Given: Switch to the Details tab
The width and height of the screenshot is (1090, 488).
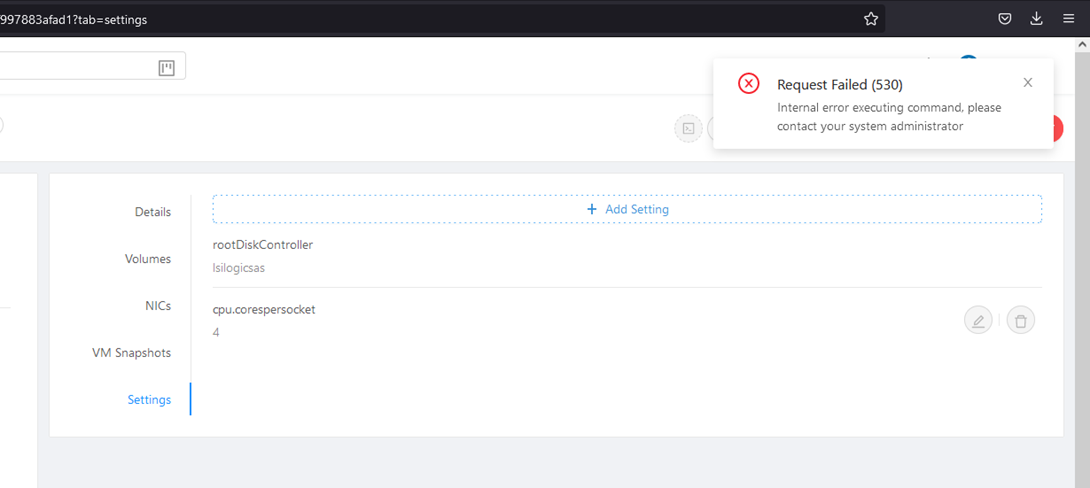Looking at the screenshot, I should point(153,212).
